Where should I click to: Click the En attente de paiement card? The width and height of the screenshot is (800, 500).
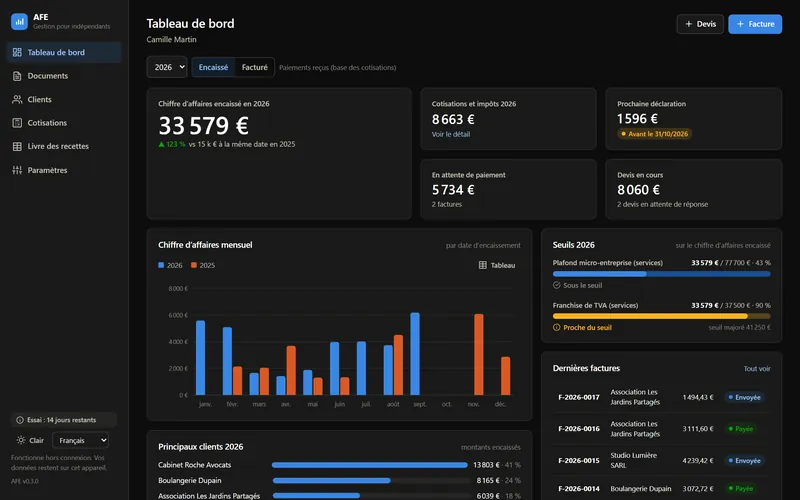pos(509,189)
